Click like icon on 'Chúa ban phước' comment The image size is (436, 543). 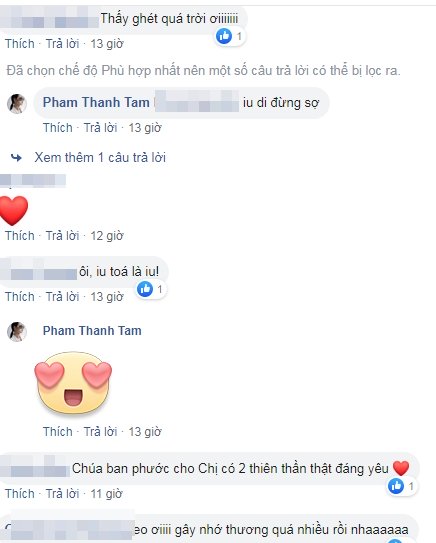coord(396,486)
